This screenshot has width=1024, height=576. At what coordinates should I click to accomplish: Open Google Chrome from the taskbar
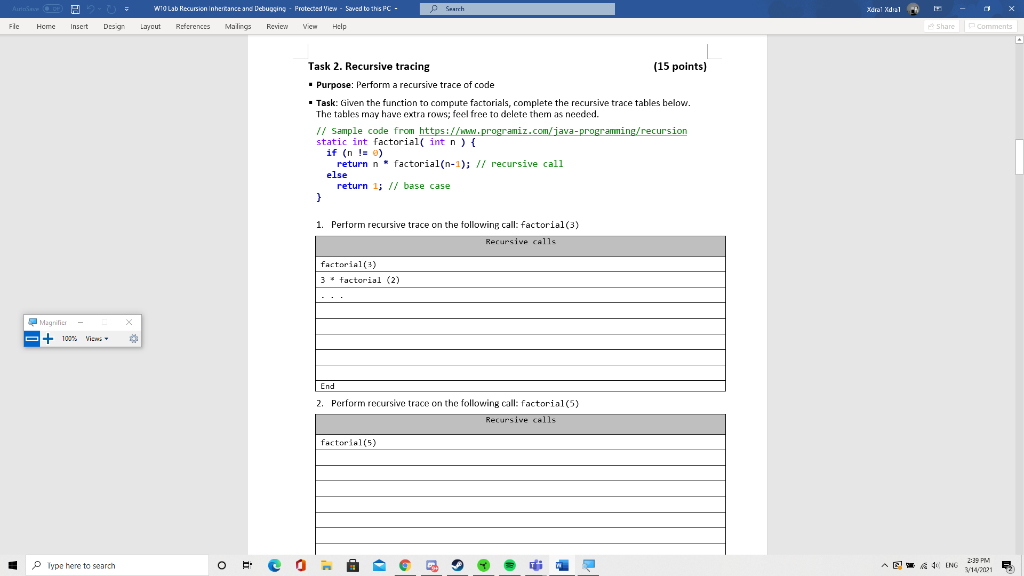coord(405,565)
